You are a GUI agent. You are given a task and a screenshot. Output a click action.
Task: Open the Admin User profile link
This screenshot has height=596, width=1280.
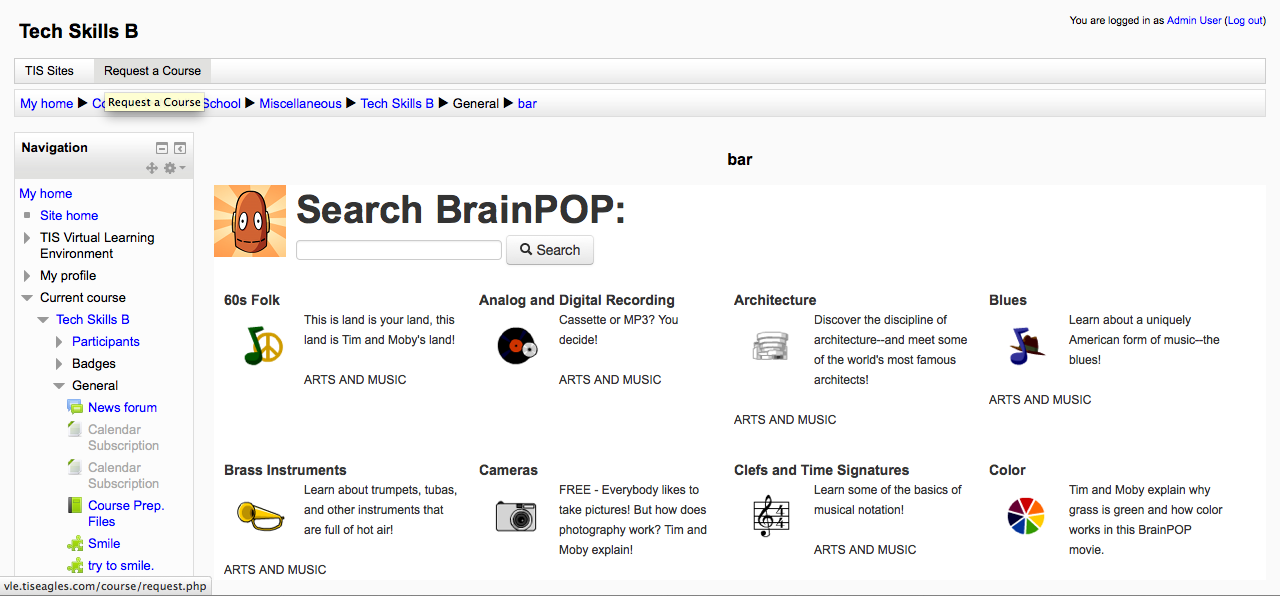click(1194, 20)
